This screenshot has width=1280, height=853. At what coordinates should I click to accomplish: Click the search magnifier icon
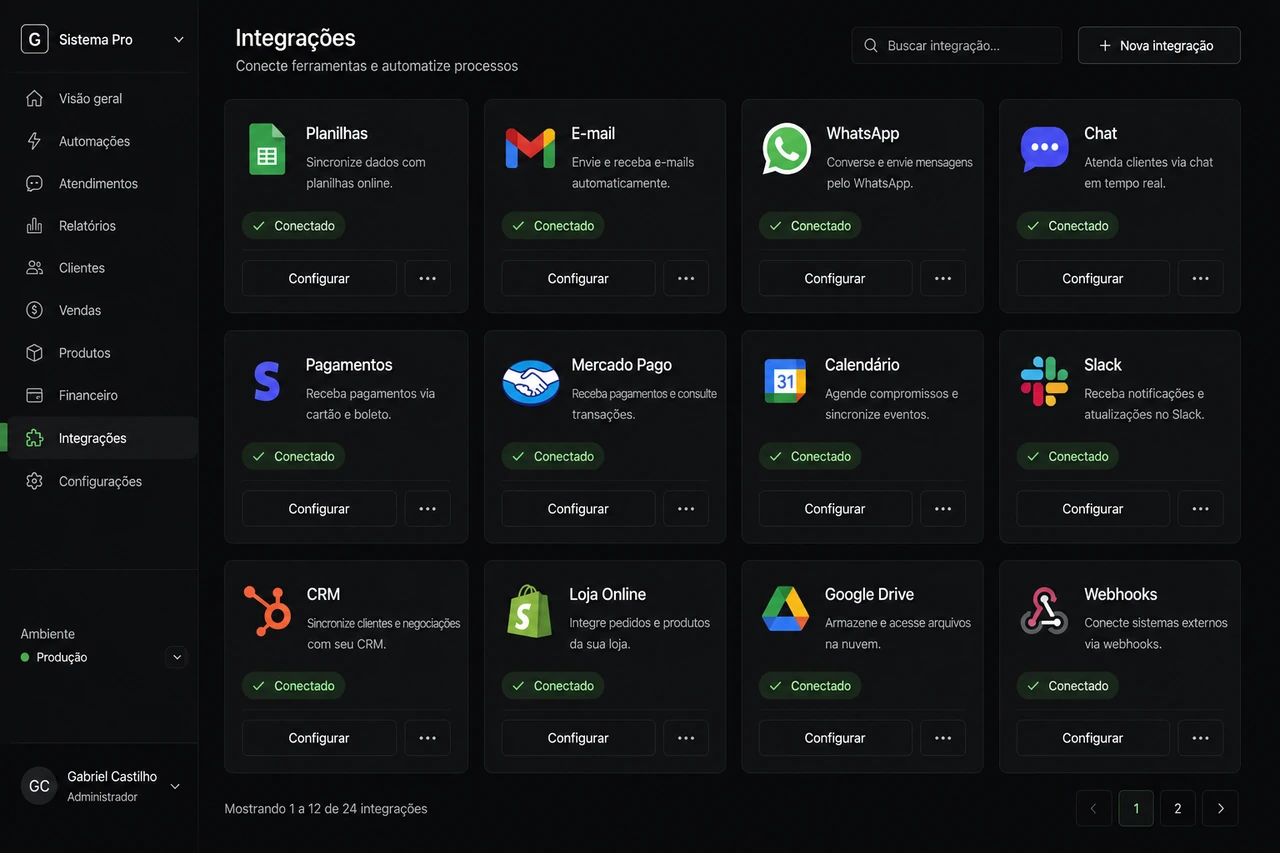(871, 45)
